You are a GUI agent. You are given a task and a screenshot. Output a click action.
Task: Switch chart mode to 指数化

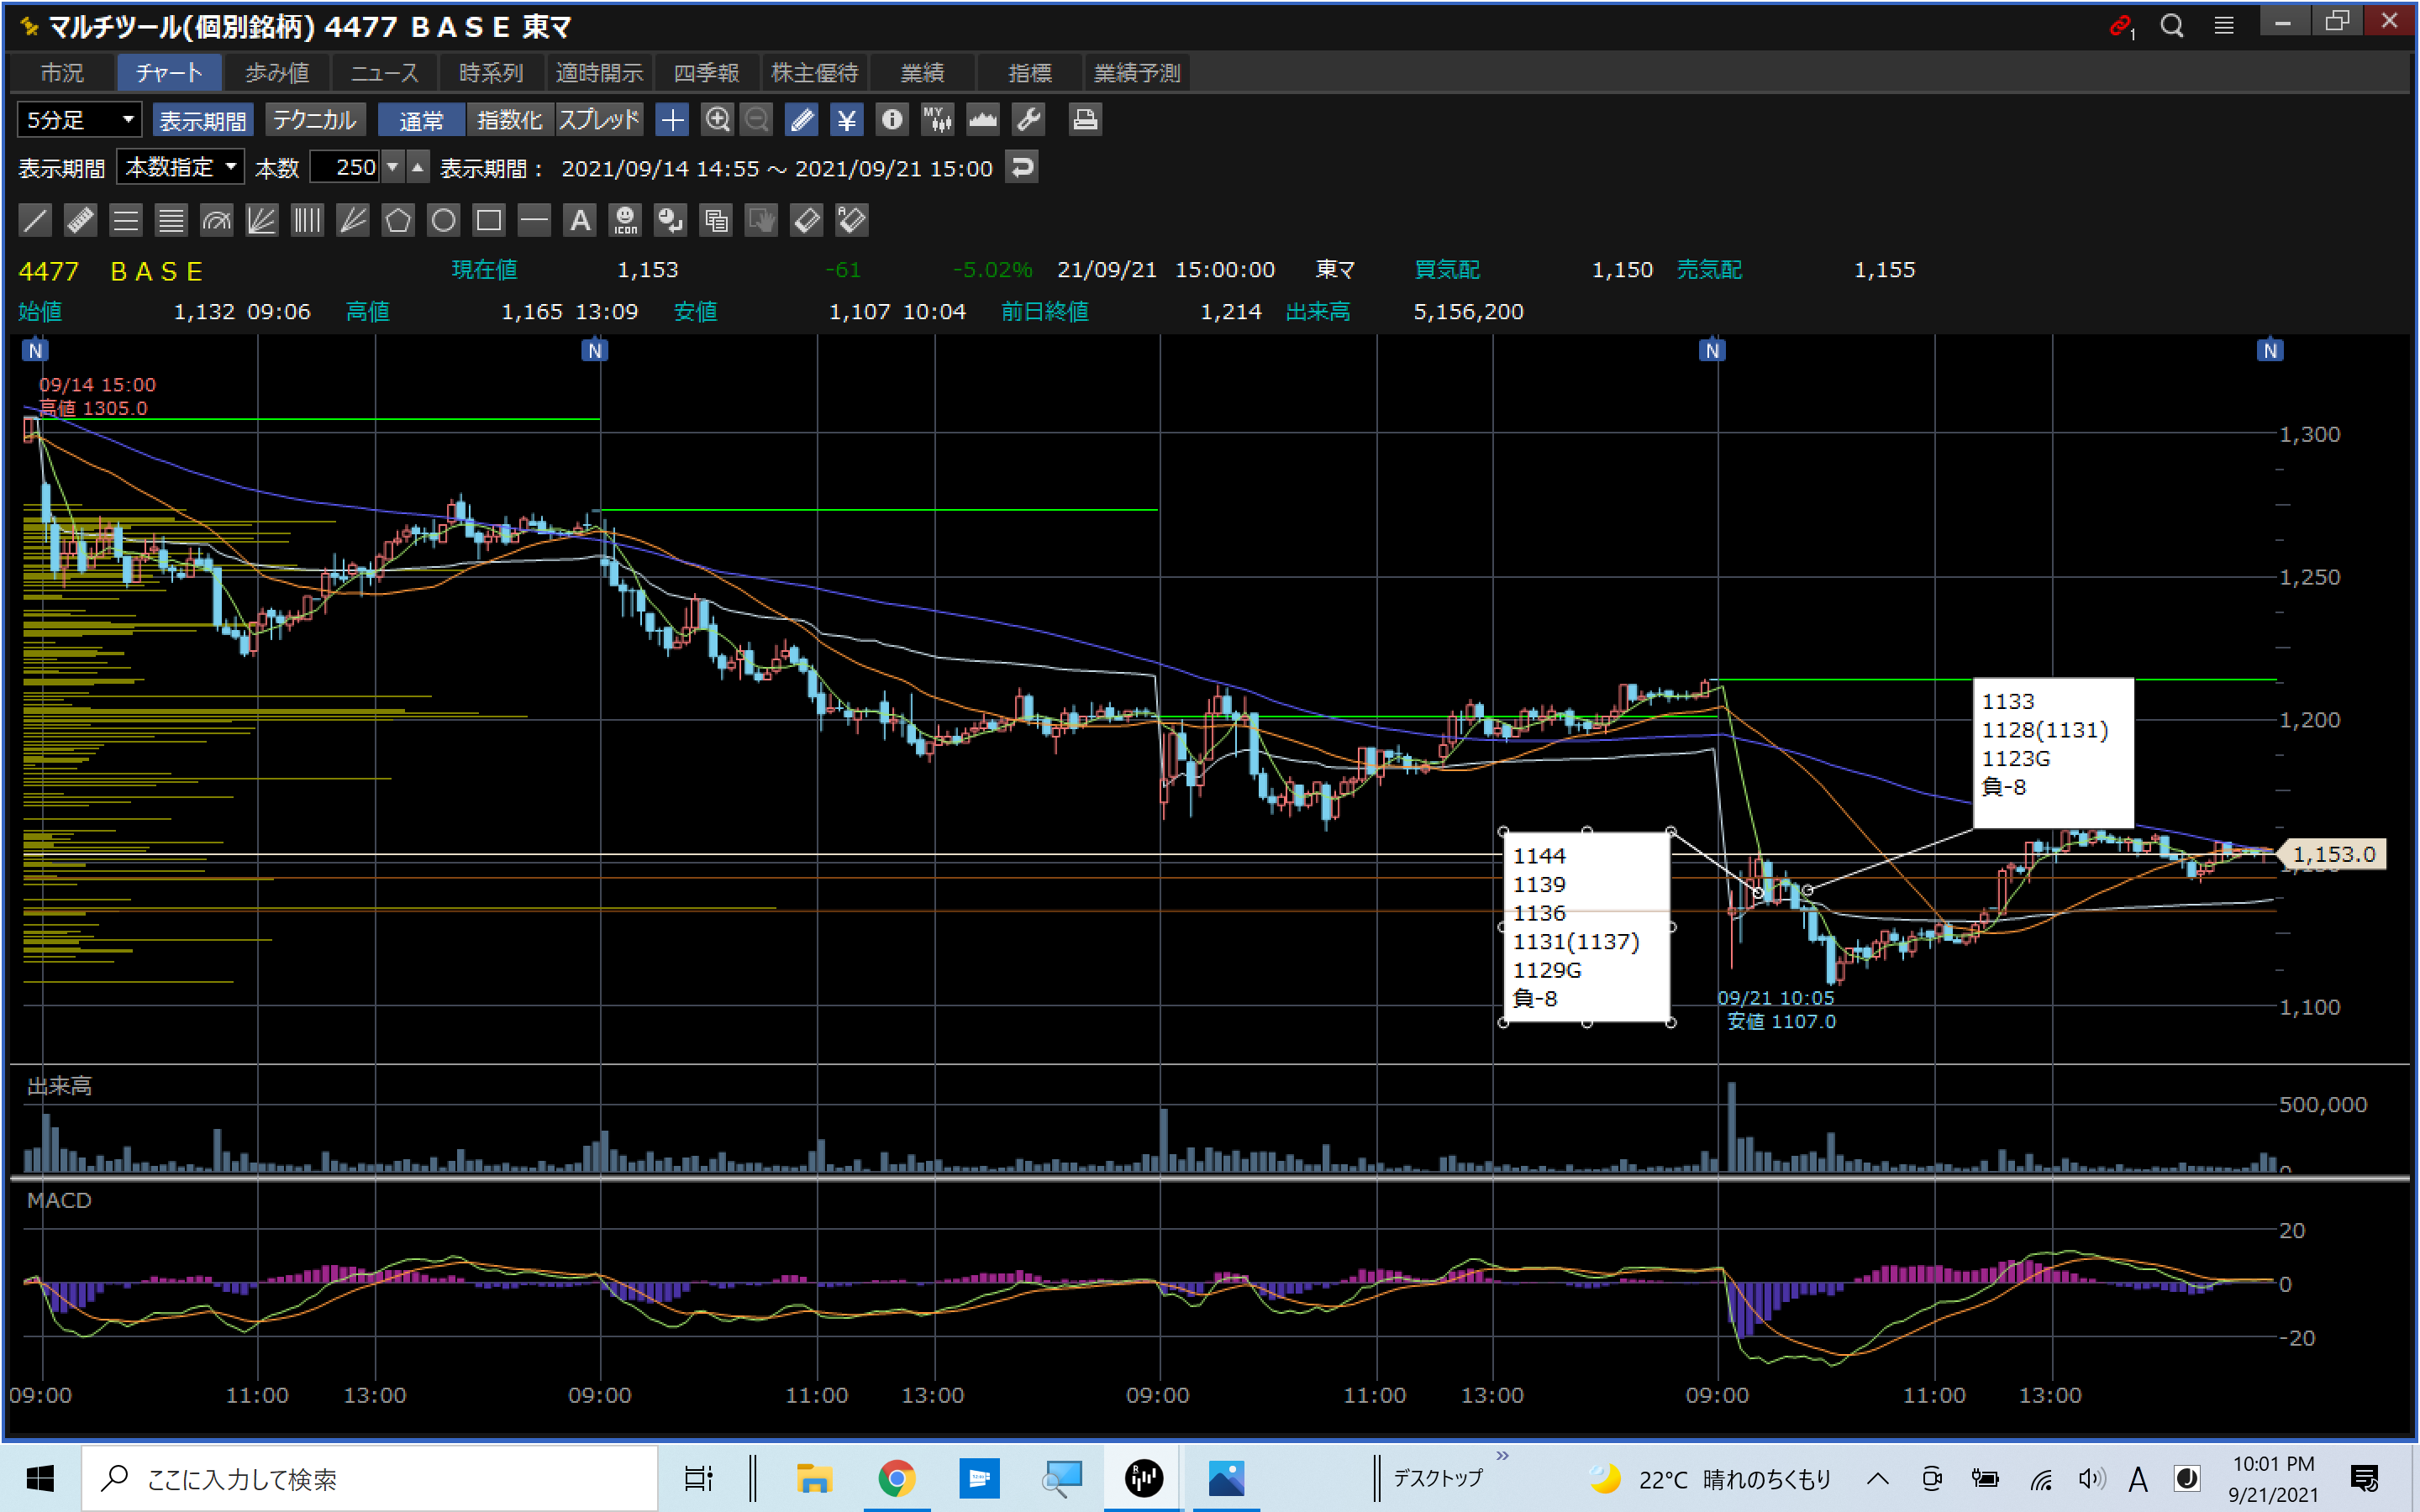pyautogui.click(x=509, y=120)
